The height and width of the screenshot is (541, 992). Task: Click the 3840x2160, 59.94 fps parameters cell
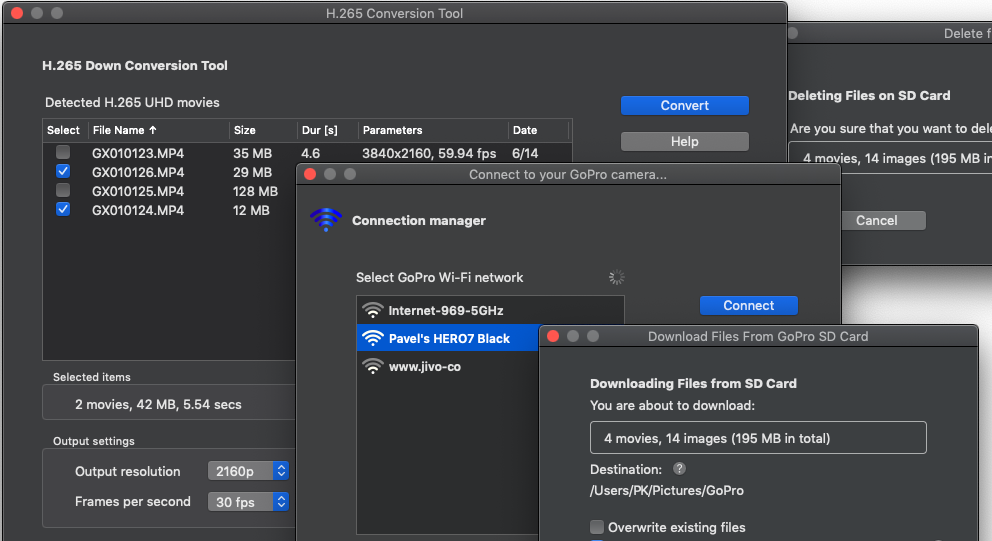(x=429, y=153)
